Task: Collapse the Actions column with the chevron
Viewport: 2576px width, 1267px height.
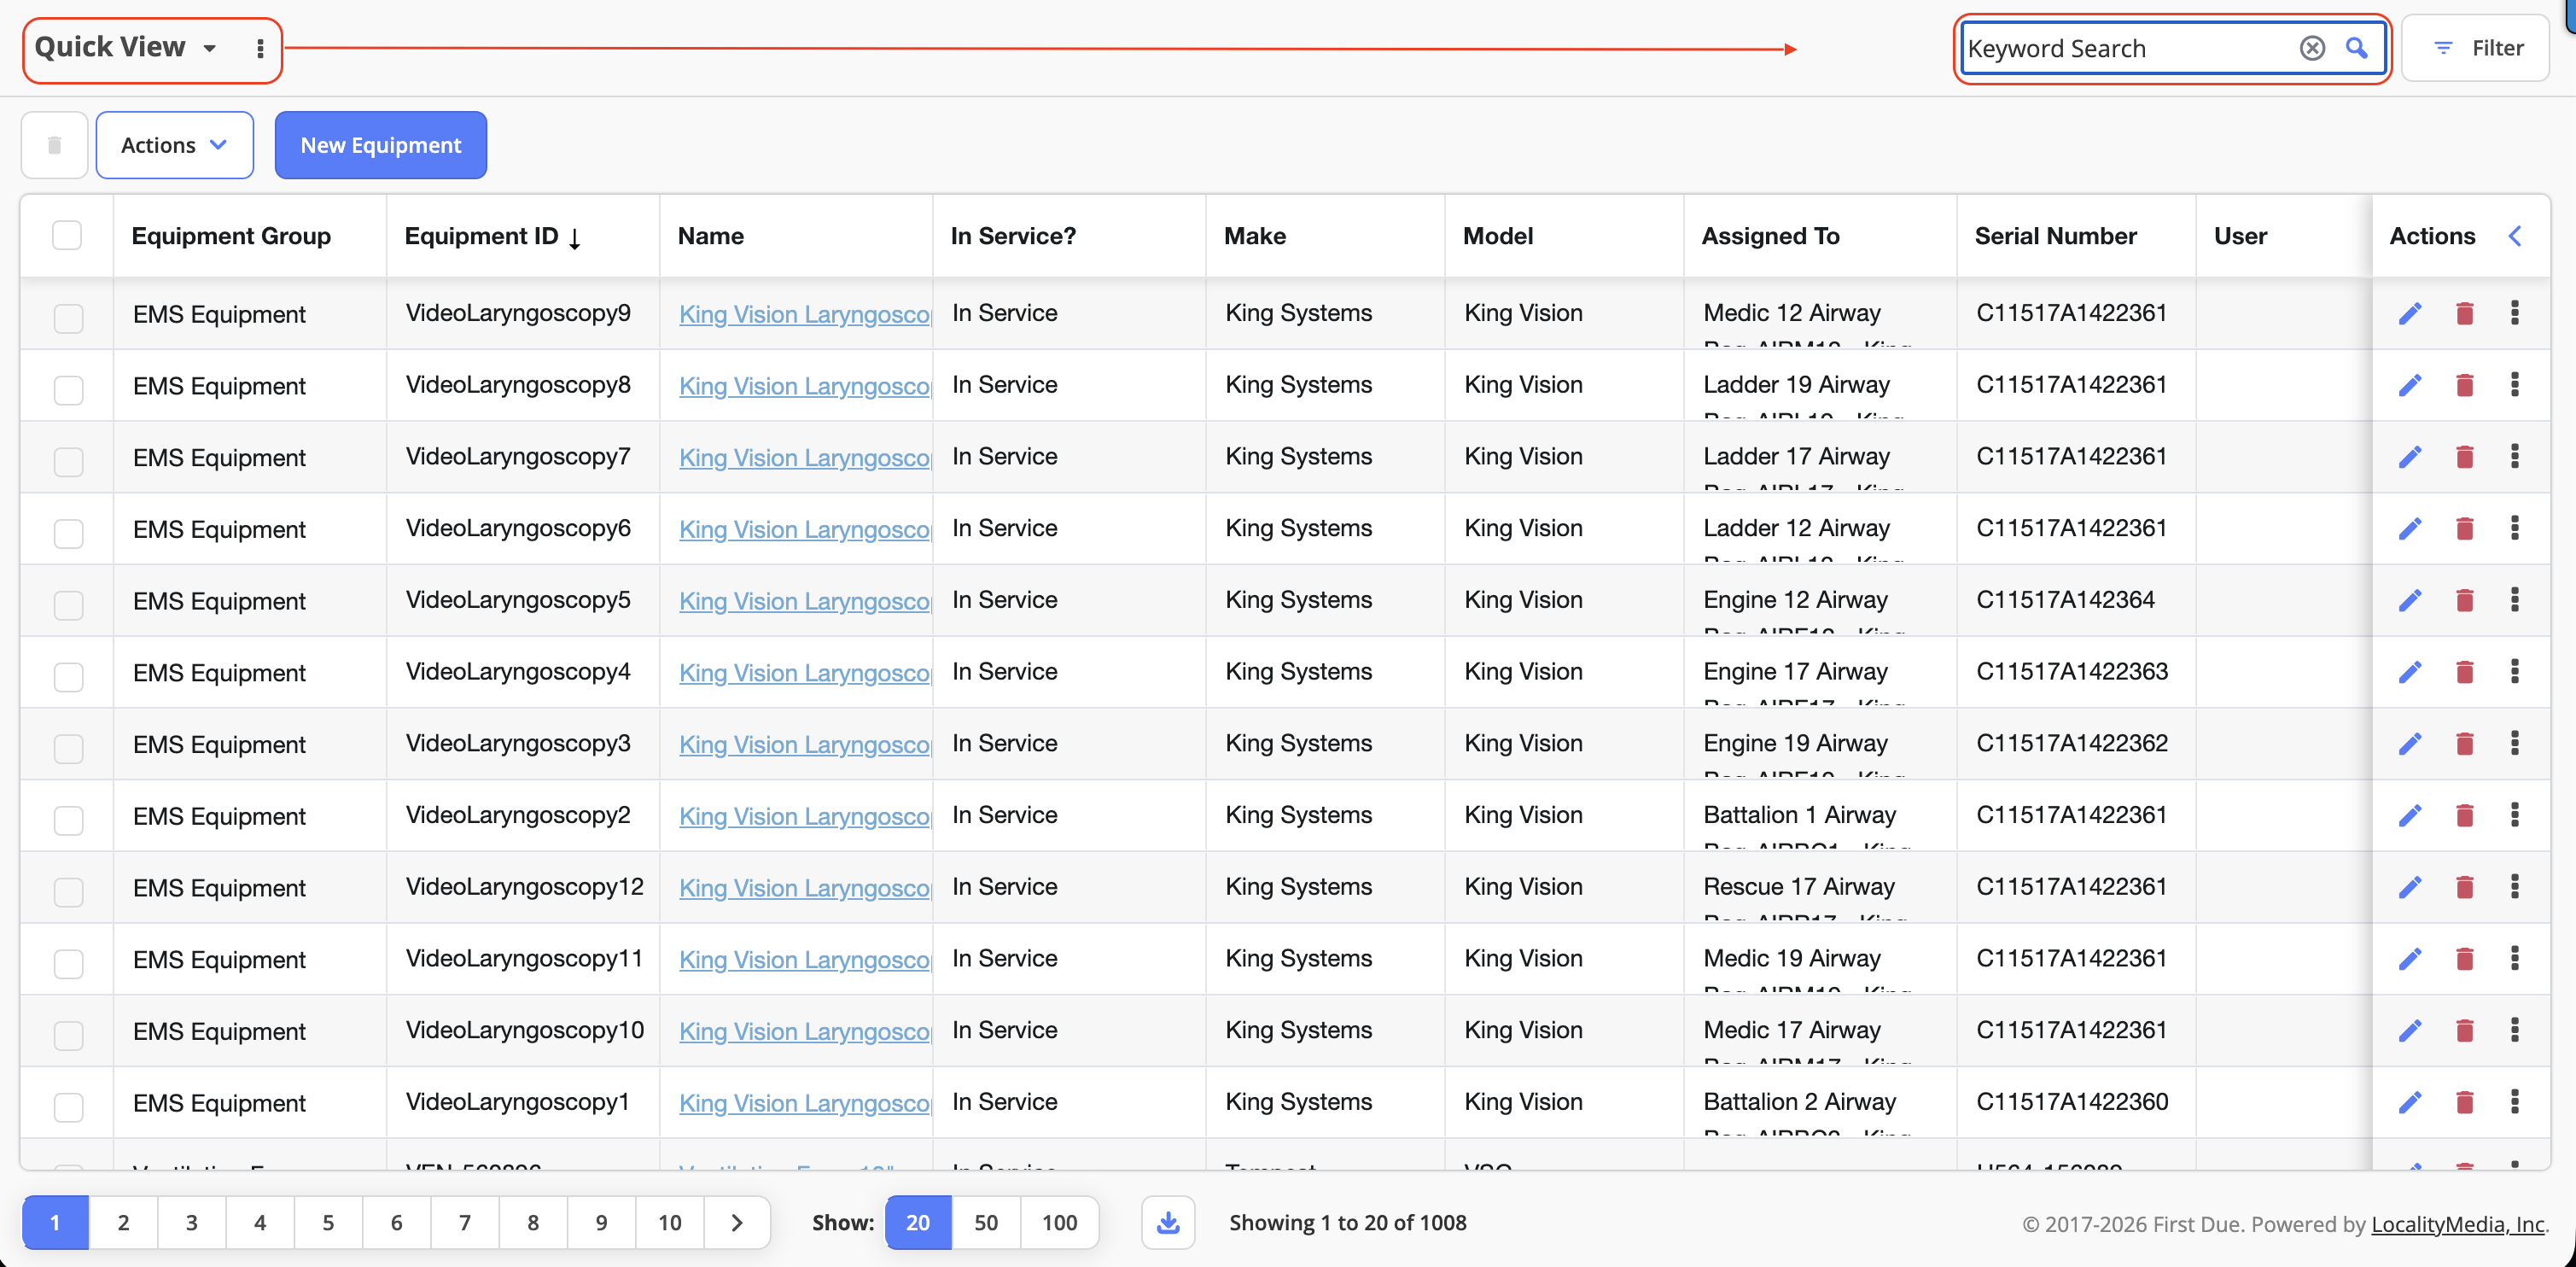Action: coord(2515,236)
